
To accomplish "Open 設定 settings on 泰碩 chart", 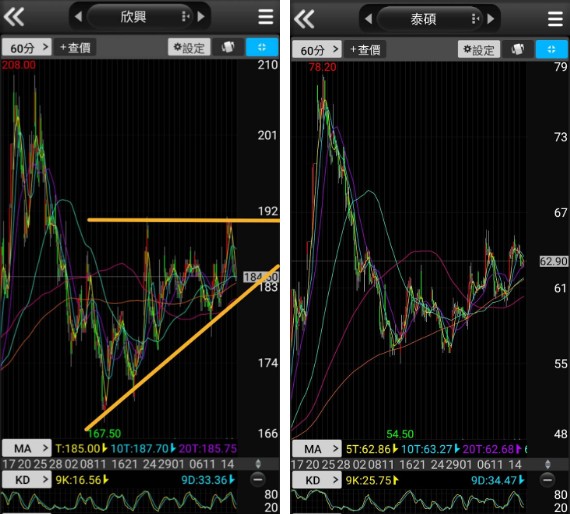I will 479,49.
